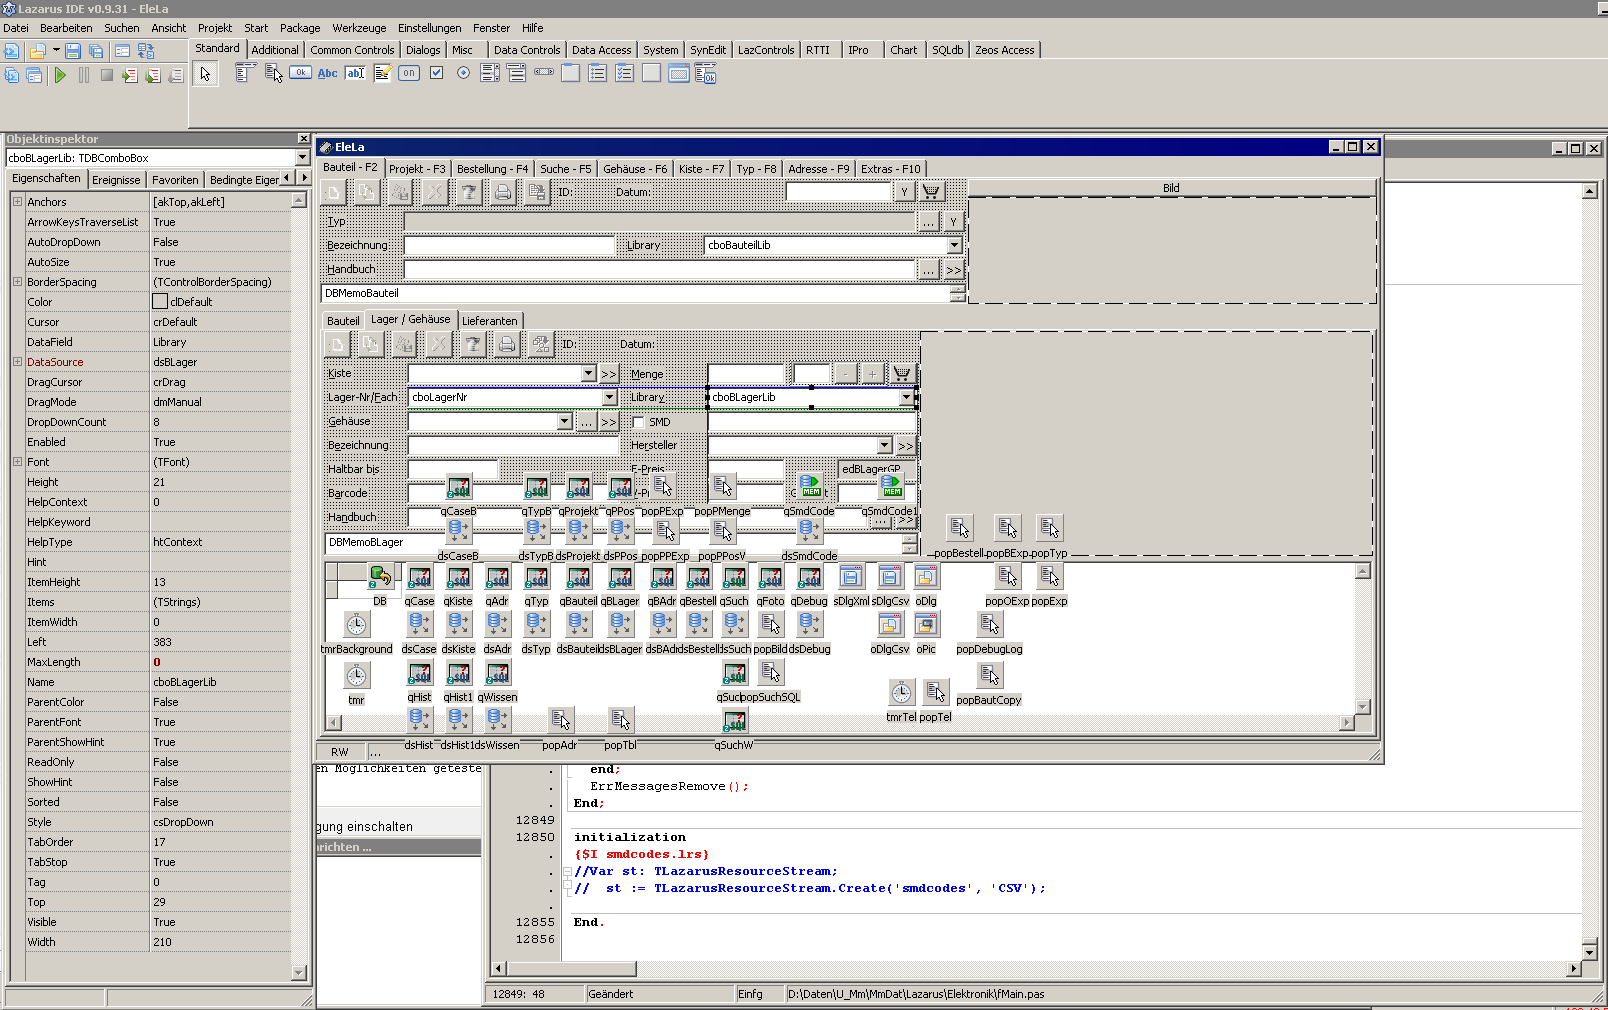Image resolution: width=1608 pixels, height=1010 pixels.
Task: Select the 'ReadOnly' property row
Action: (157, 762)
